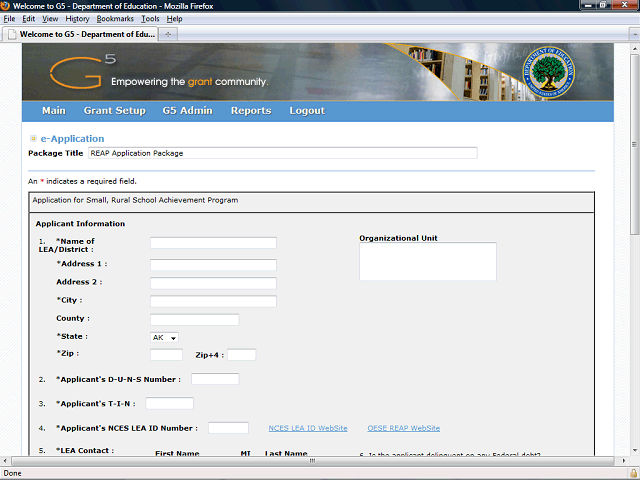Click the Applicant Information heading
640x480 pixels.
pyautogui.click(x=80, y=224)
